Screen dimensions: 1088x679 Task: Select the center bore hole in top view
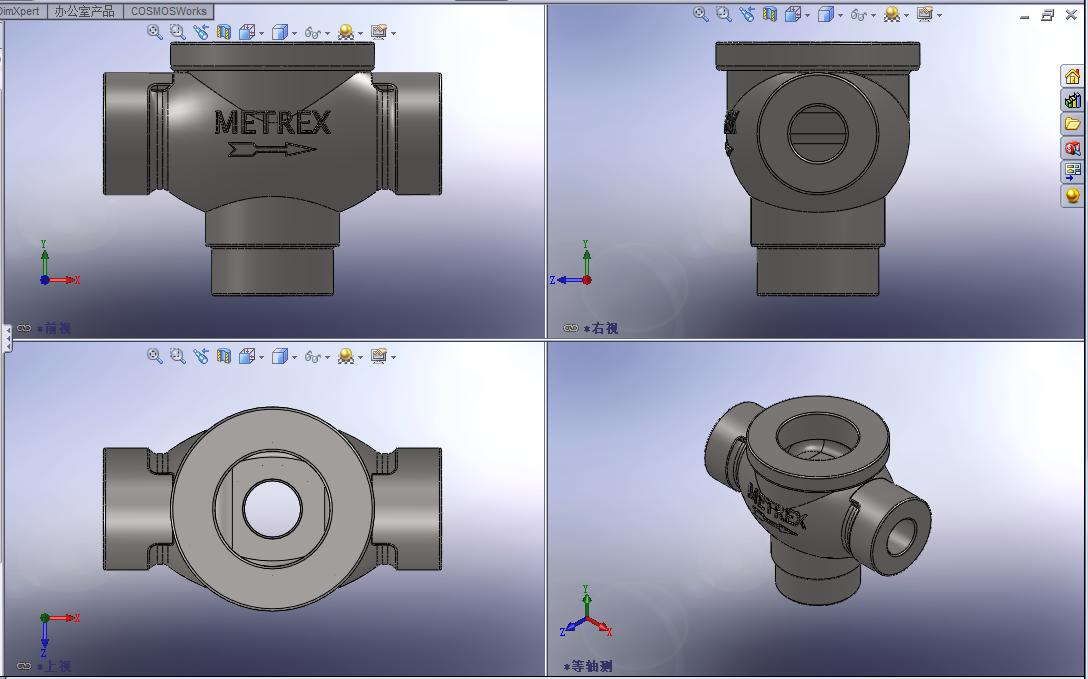click(x=273, y=508)
